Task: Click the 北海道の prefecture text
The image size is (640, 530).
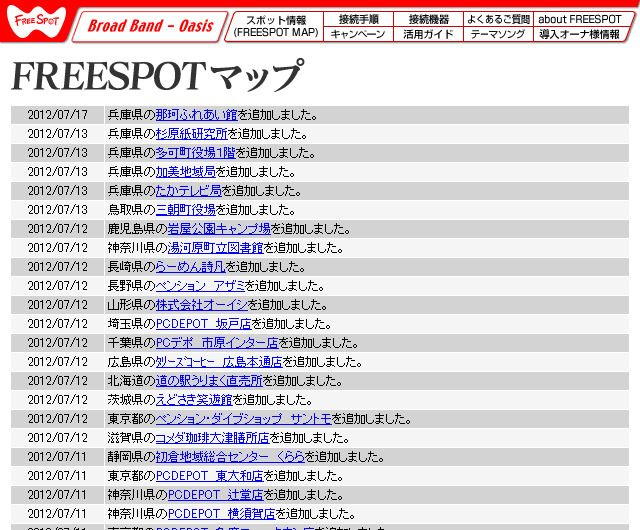Action: coord(131,381)
